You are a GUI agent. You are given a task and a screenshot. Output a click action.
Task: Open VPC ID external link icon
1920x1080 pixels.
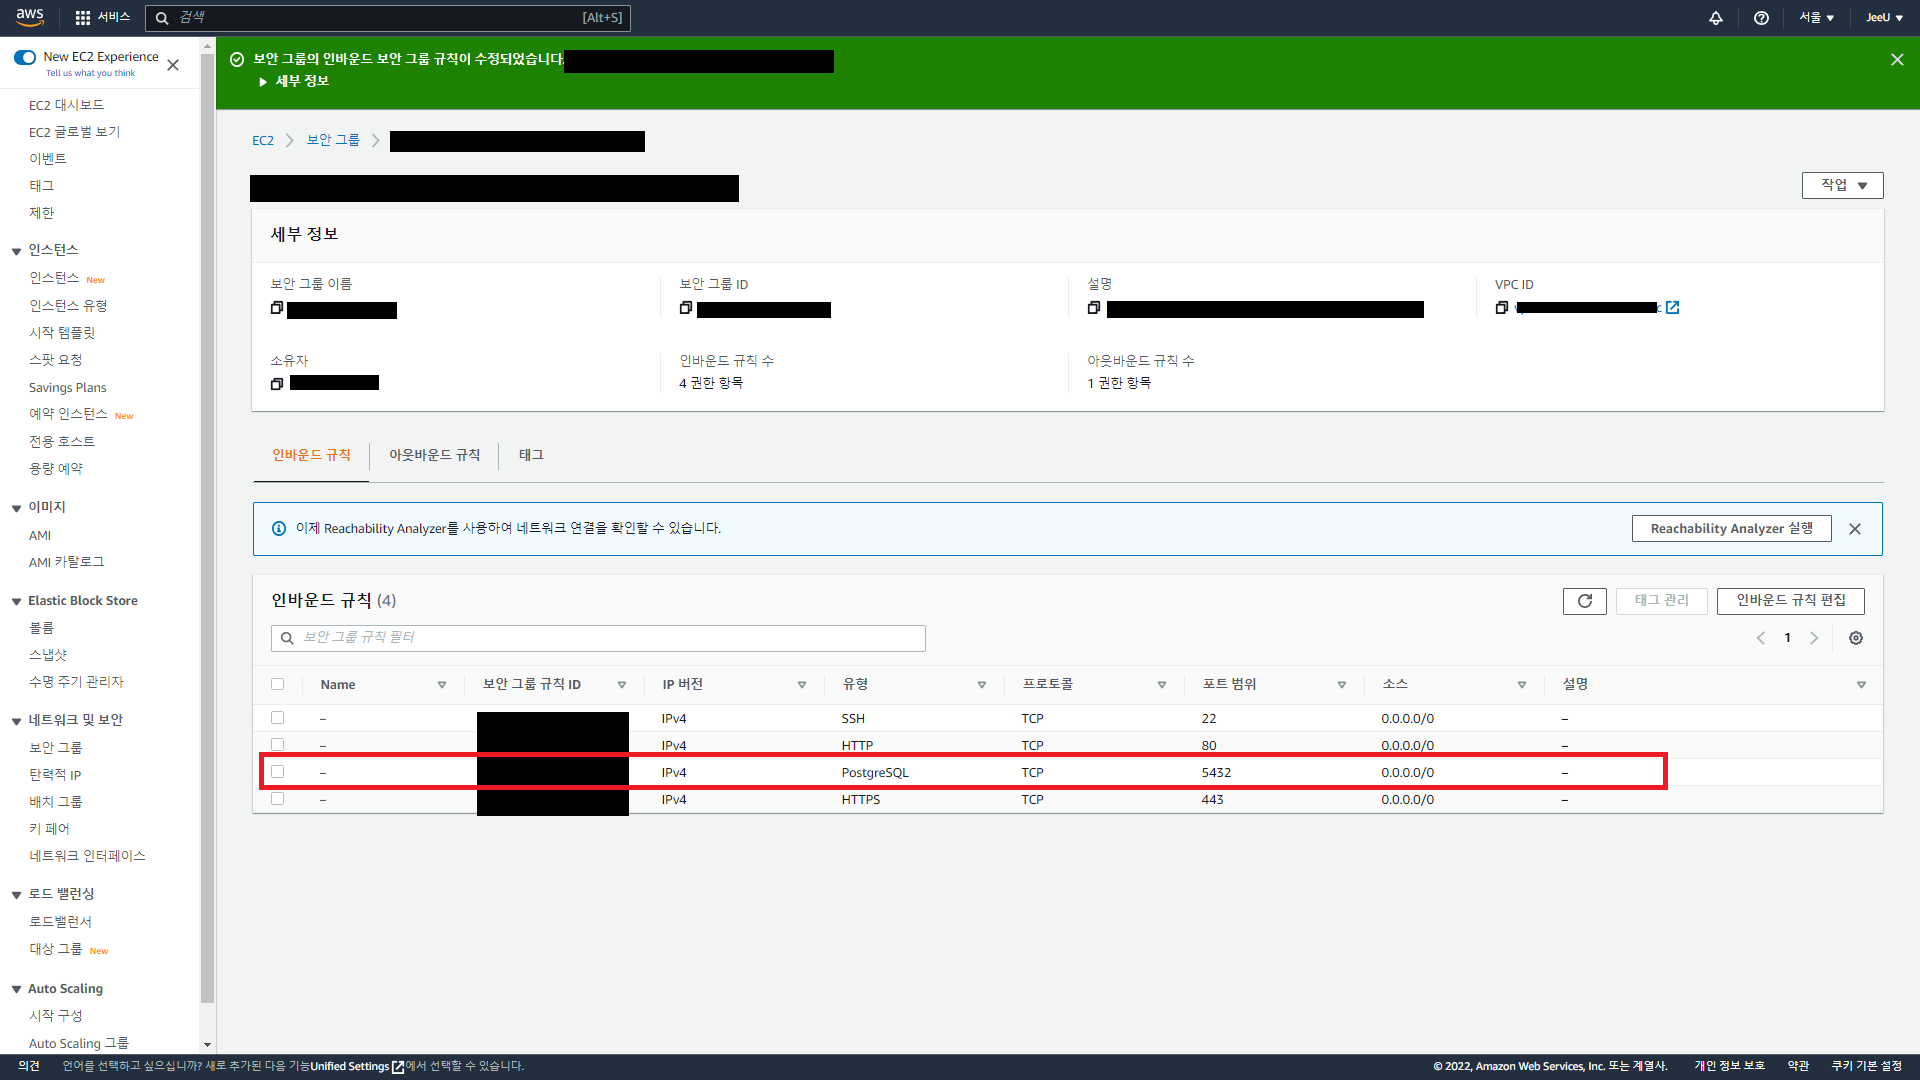(1673, 308)
